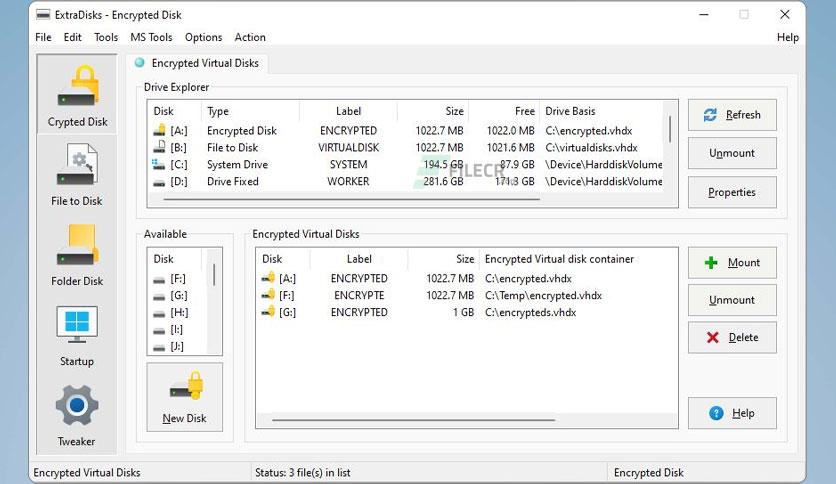Click the drive icon for [D:] row

pos(159,182)
